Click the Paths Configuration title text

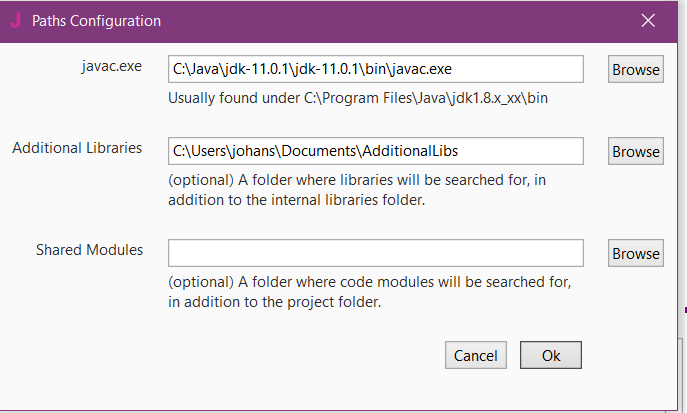coord(96,21)
